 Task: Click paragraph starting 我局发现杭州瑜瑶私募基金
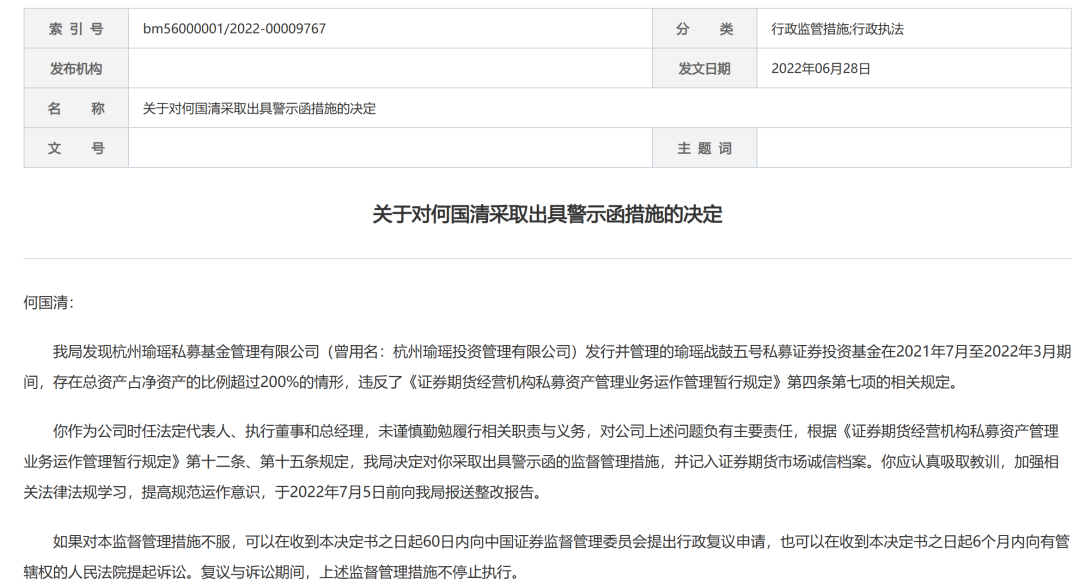pos(547,367)
